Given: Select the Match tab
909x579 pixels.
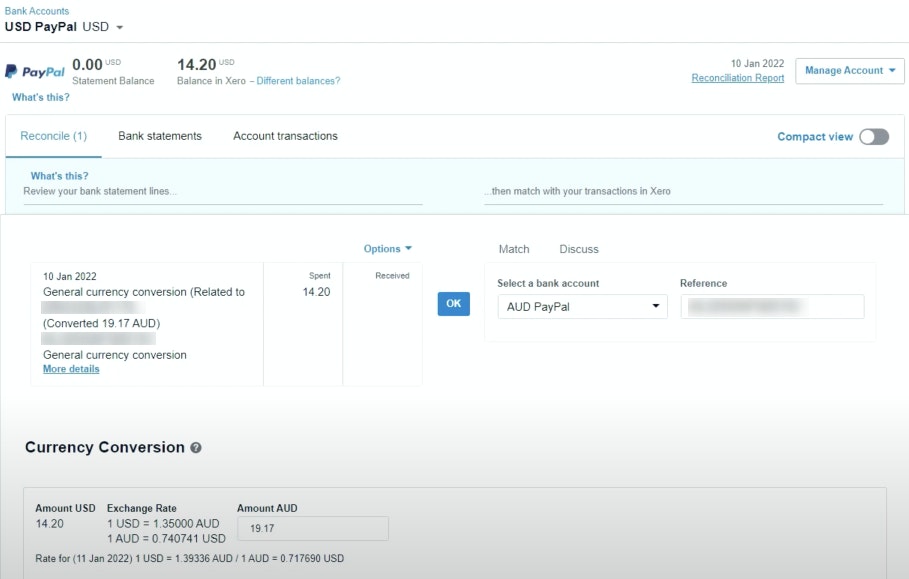Looking at the screenshot, I should (x=514, y=249).
